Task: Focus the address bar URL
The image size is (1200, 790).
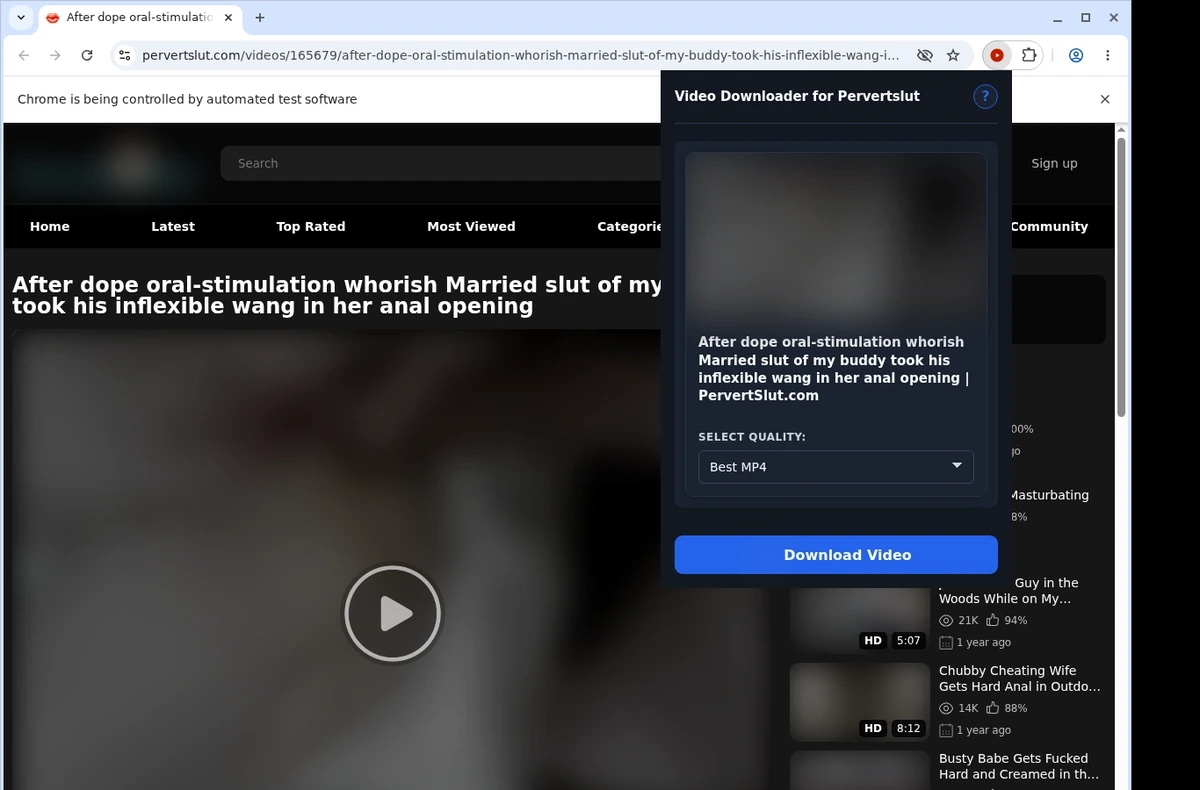Action: coord(520,56)
